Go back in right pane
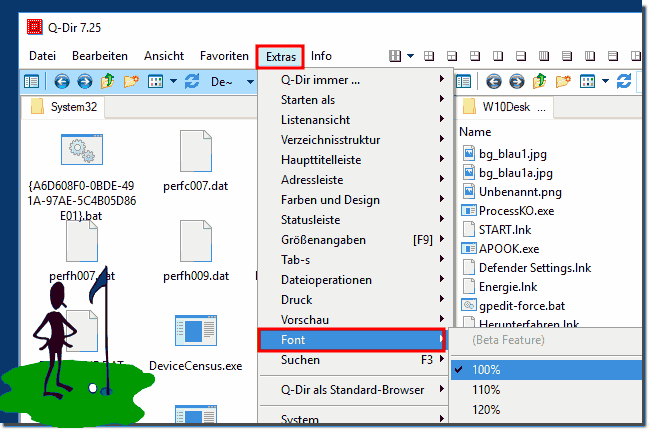The width and height of the screenshot is (649, 430). (493, 81)
